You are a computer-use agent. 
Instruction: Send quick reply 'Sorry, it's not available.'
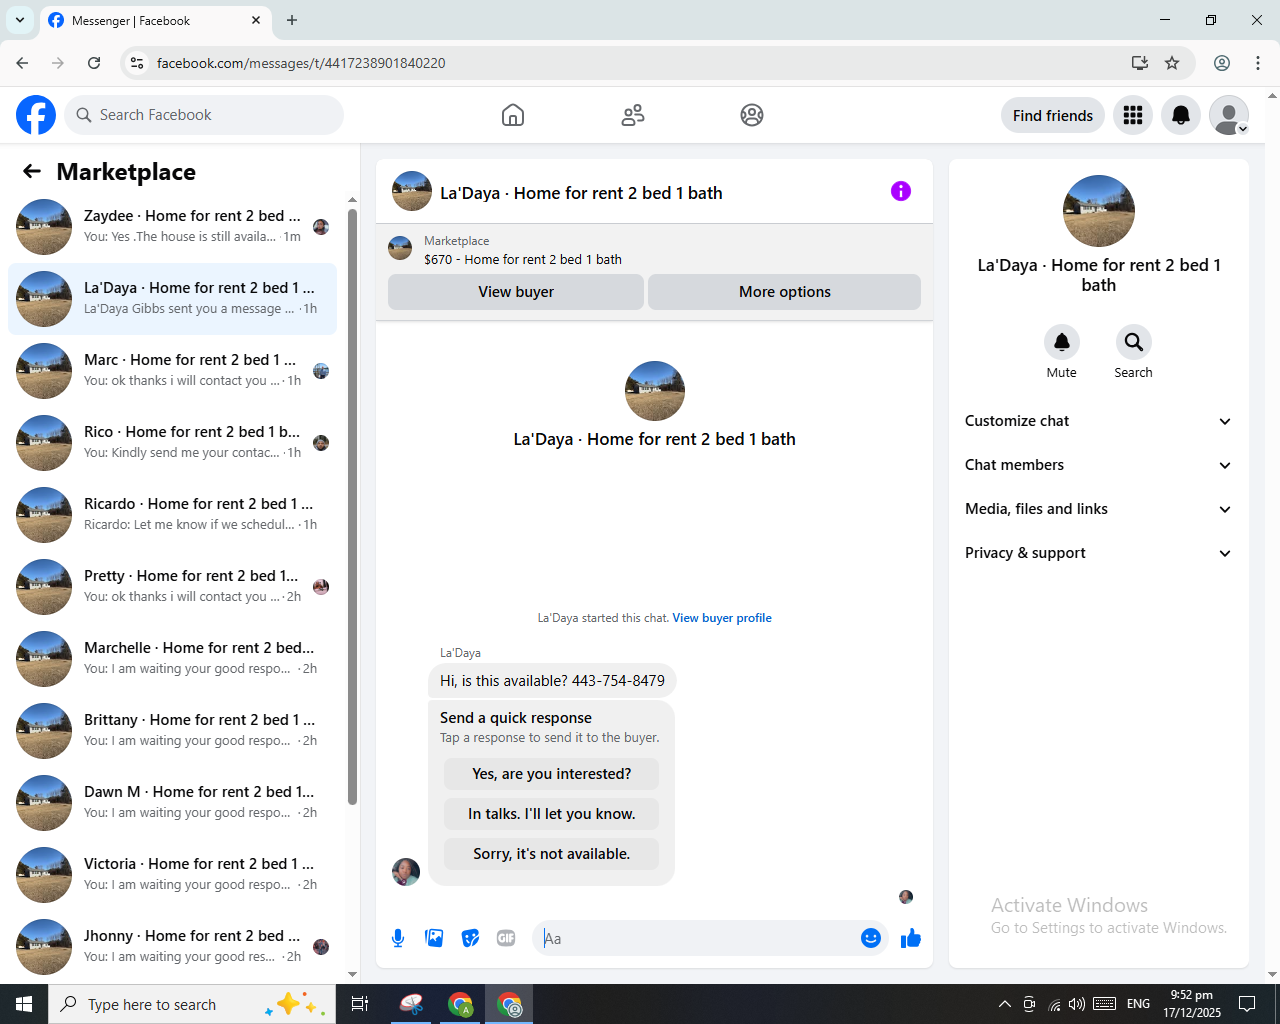pyautogui.click(x=552, y=854)
